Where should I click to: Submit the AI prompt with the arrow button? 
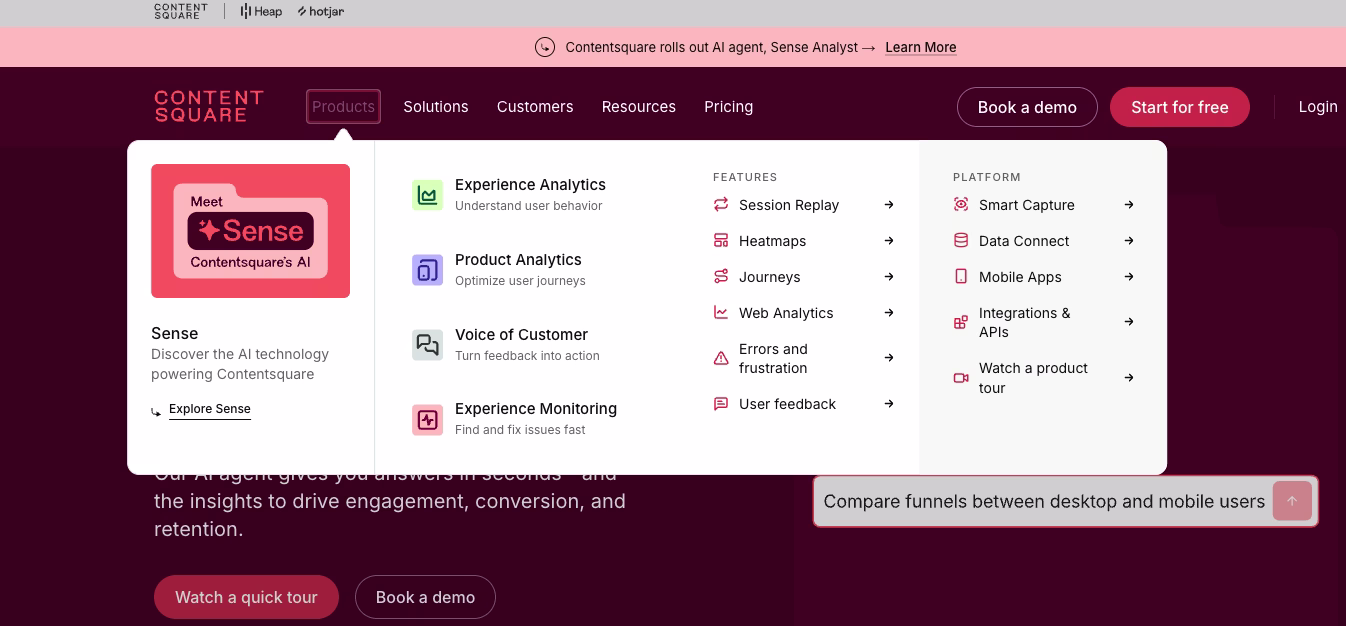click(x=1292, y=501)
